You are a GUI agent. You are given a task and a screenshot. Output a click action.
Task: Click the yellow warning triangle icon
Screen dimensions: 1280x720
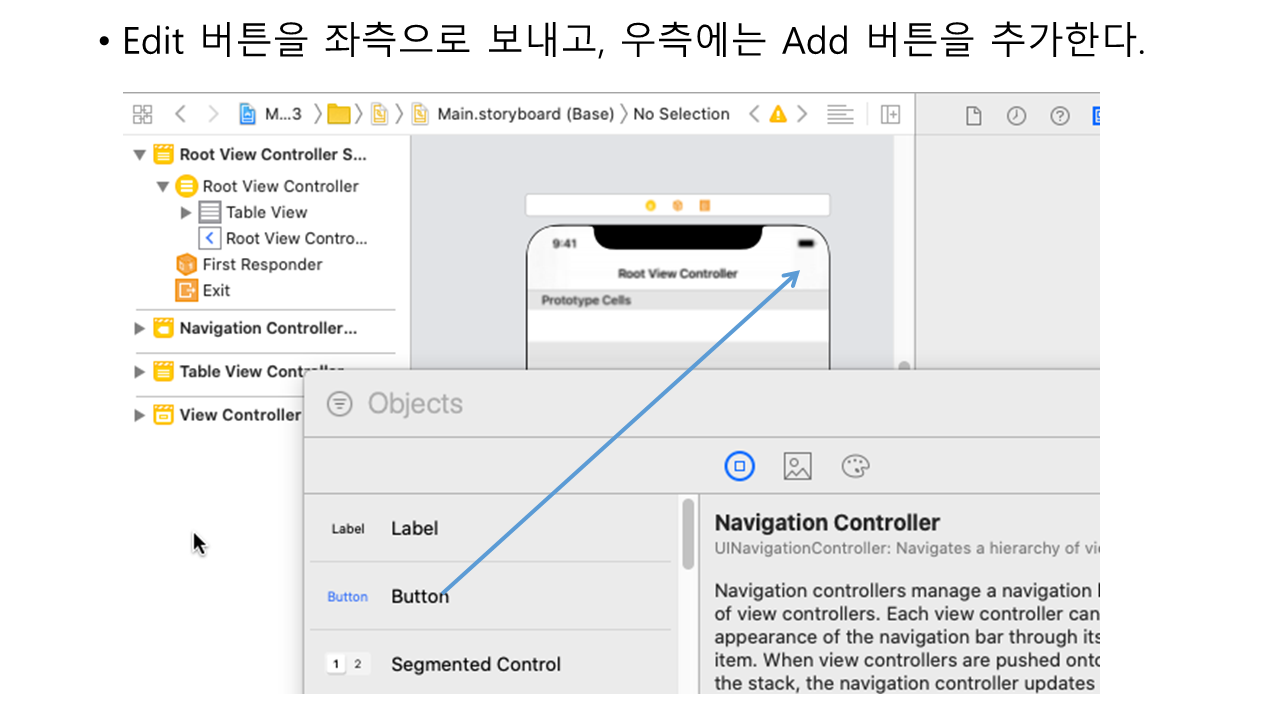pos(778,114)
